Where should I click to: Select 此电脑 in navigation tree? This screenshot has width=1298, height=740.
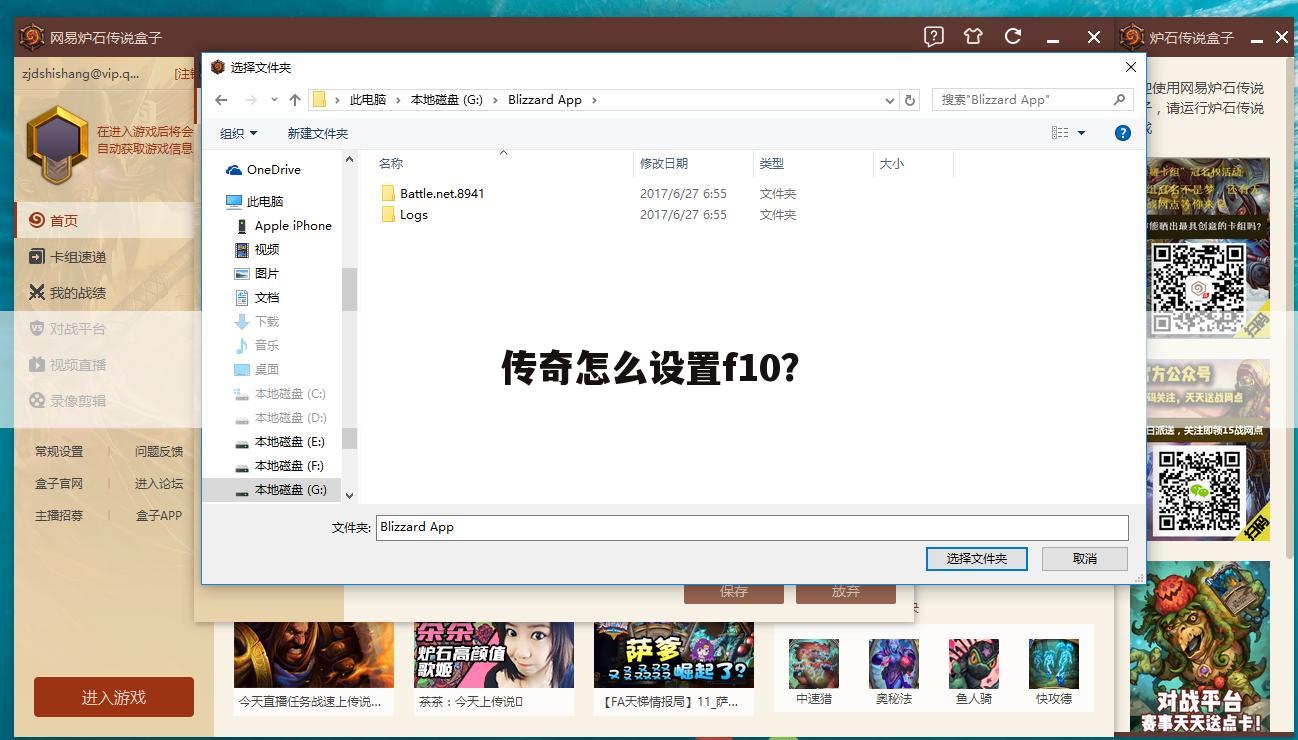click(255, 201)
